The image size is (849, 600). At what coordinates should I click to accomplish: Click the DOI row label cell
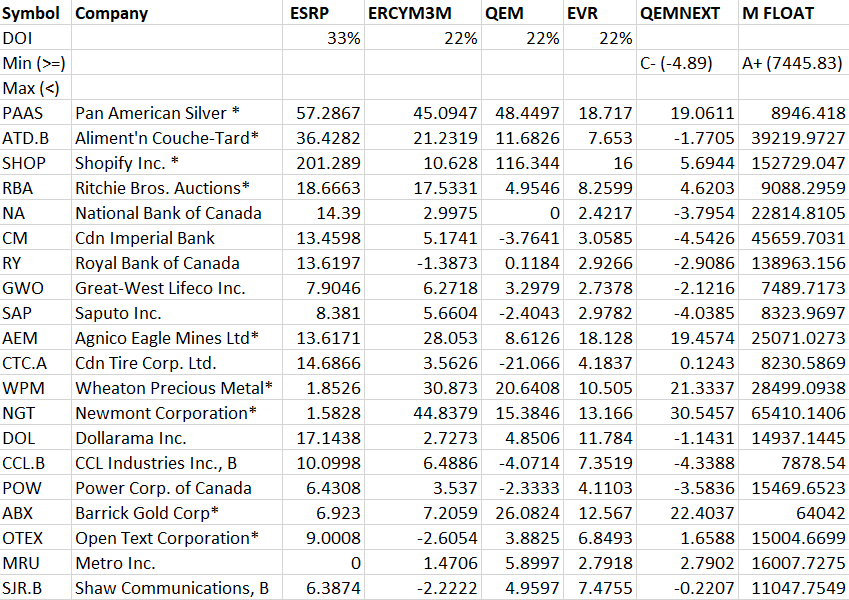[18, 38]
